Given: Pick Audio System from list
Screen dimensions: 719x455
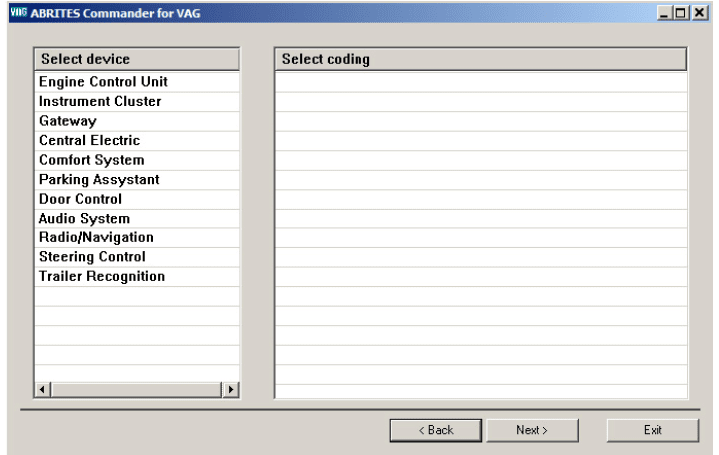Looking at the screenshot, I should pyautogui.click(x=84, y=219).
